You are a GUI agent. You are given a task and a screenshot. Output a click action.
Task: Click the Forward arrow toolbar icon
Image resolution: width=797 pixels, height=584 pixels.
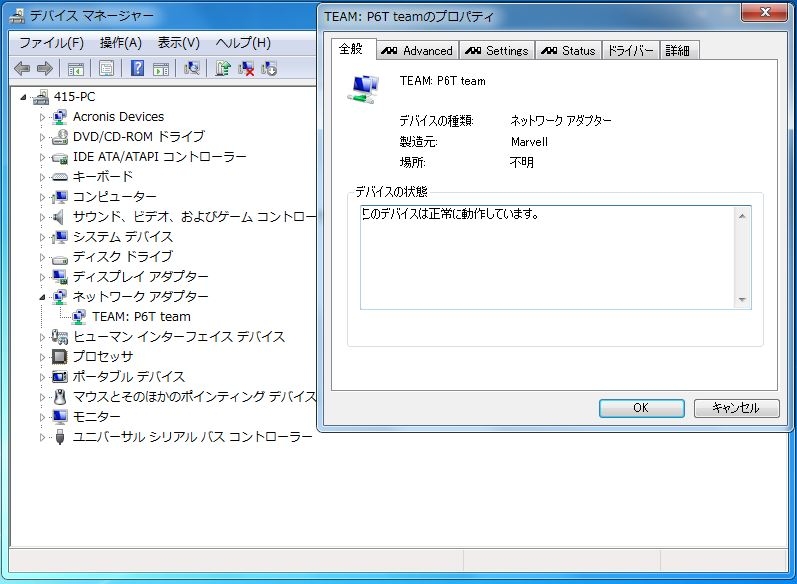pyautogui.click(x=45, y=68)
